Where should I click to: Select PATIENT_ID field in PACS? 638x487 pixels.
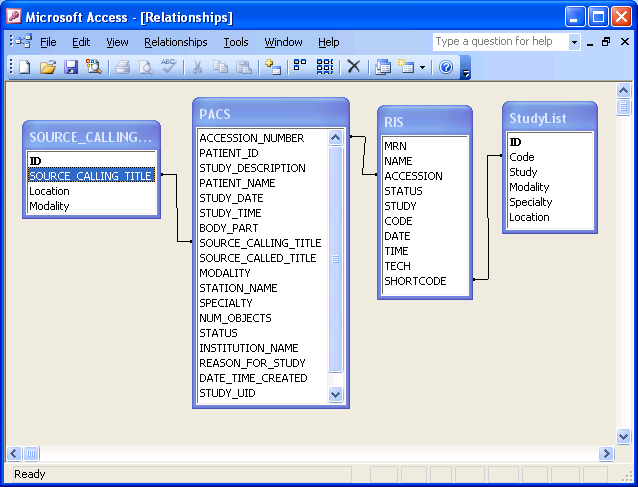229,153
